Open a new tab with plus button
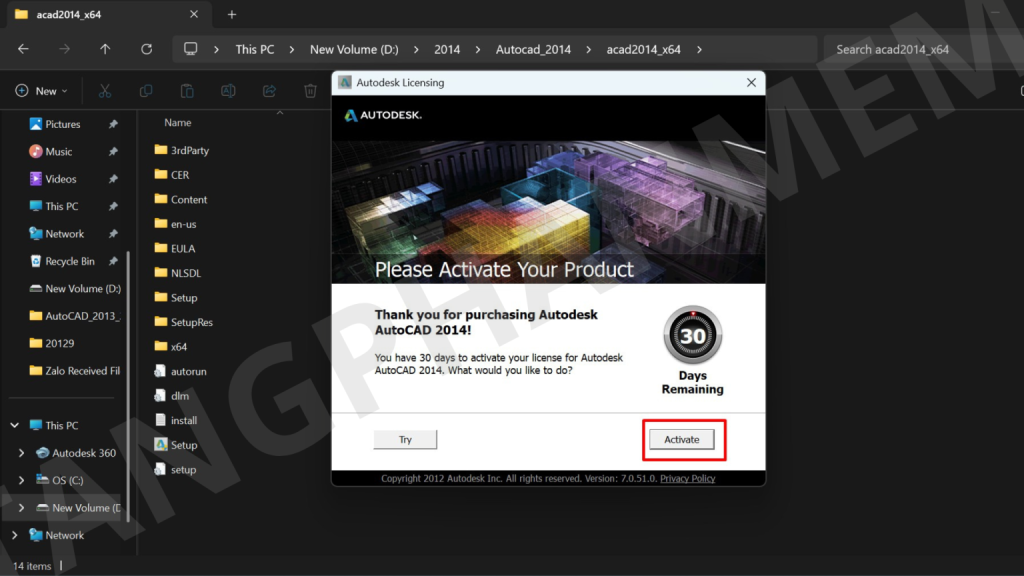Image resolution: width=1024 pixels, height=576 pixels. 232,15
